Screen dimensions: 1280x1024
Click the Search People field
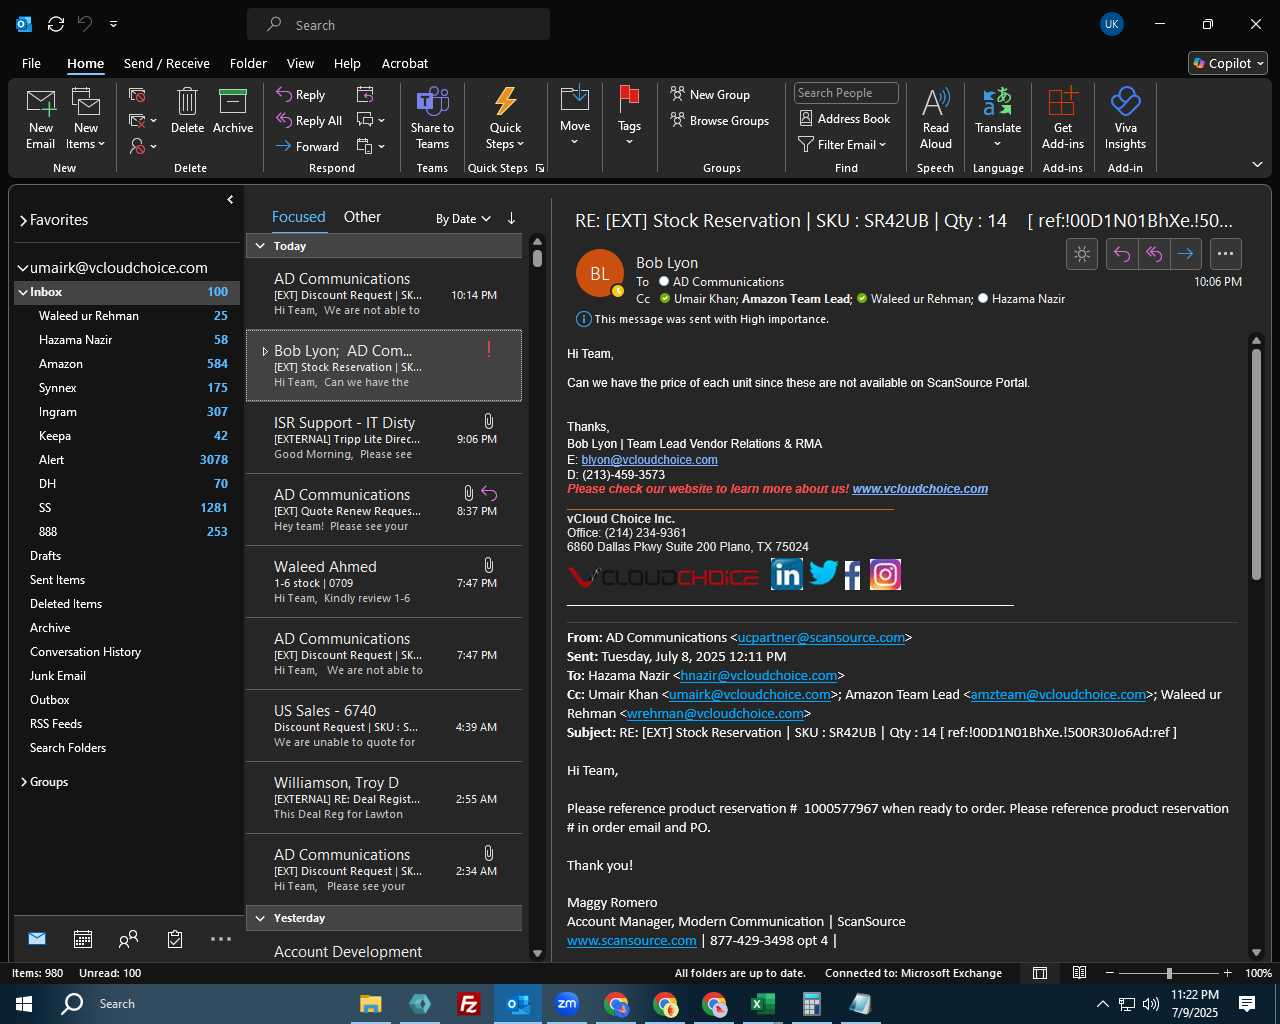846,93
